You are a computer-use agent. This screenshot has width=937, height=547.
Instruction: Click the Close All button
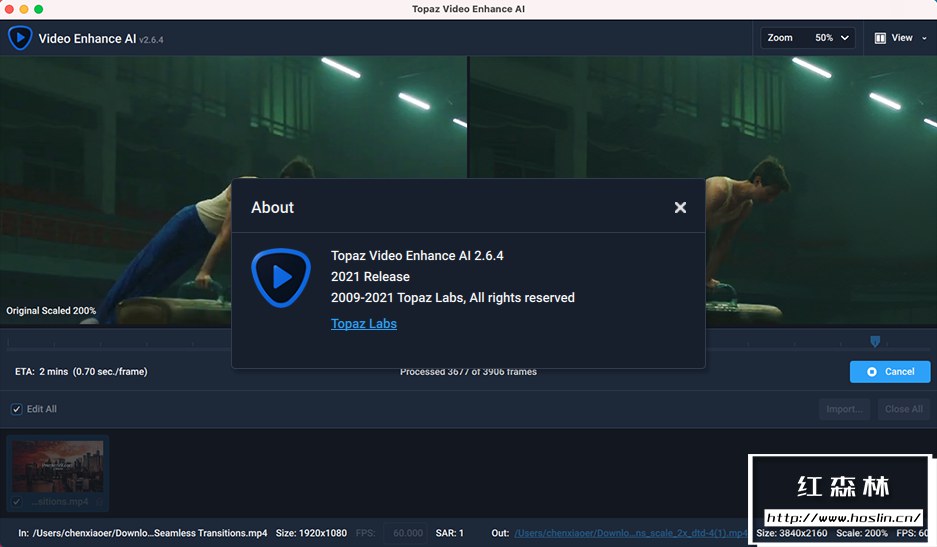click(x=904, y=409)
